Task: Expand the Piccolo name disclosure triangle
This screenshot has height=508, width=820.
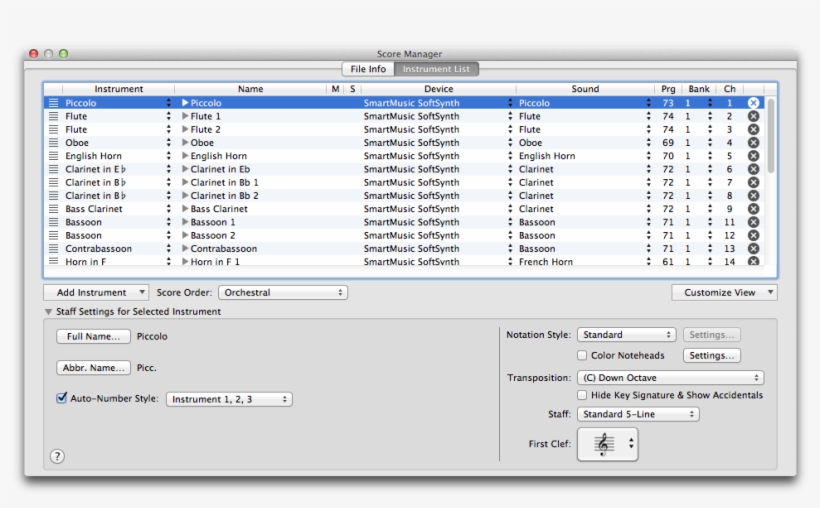Action: (185, 103)
